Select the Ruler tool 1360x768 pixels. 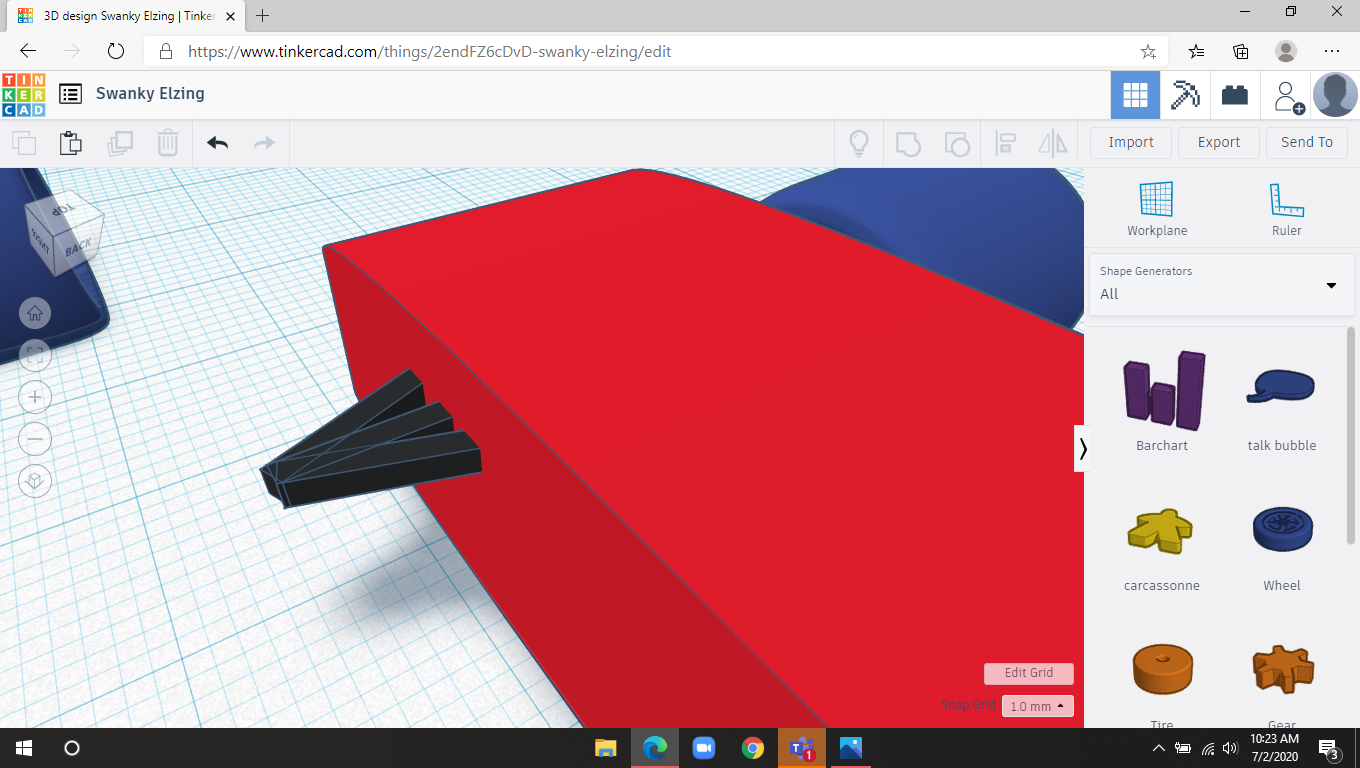click(1286, 209)
